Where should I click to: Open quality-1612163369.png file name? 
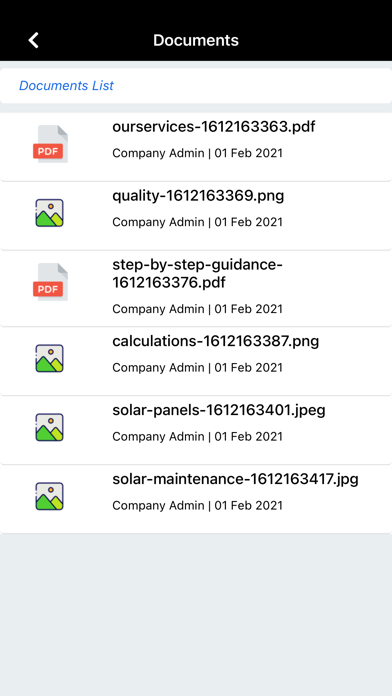(198, 196)
